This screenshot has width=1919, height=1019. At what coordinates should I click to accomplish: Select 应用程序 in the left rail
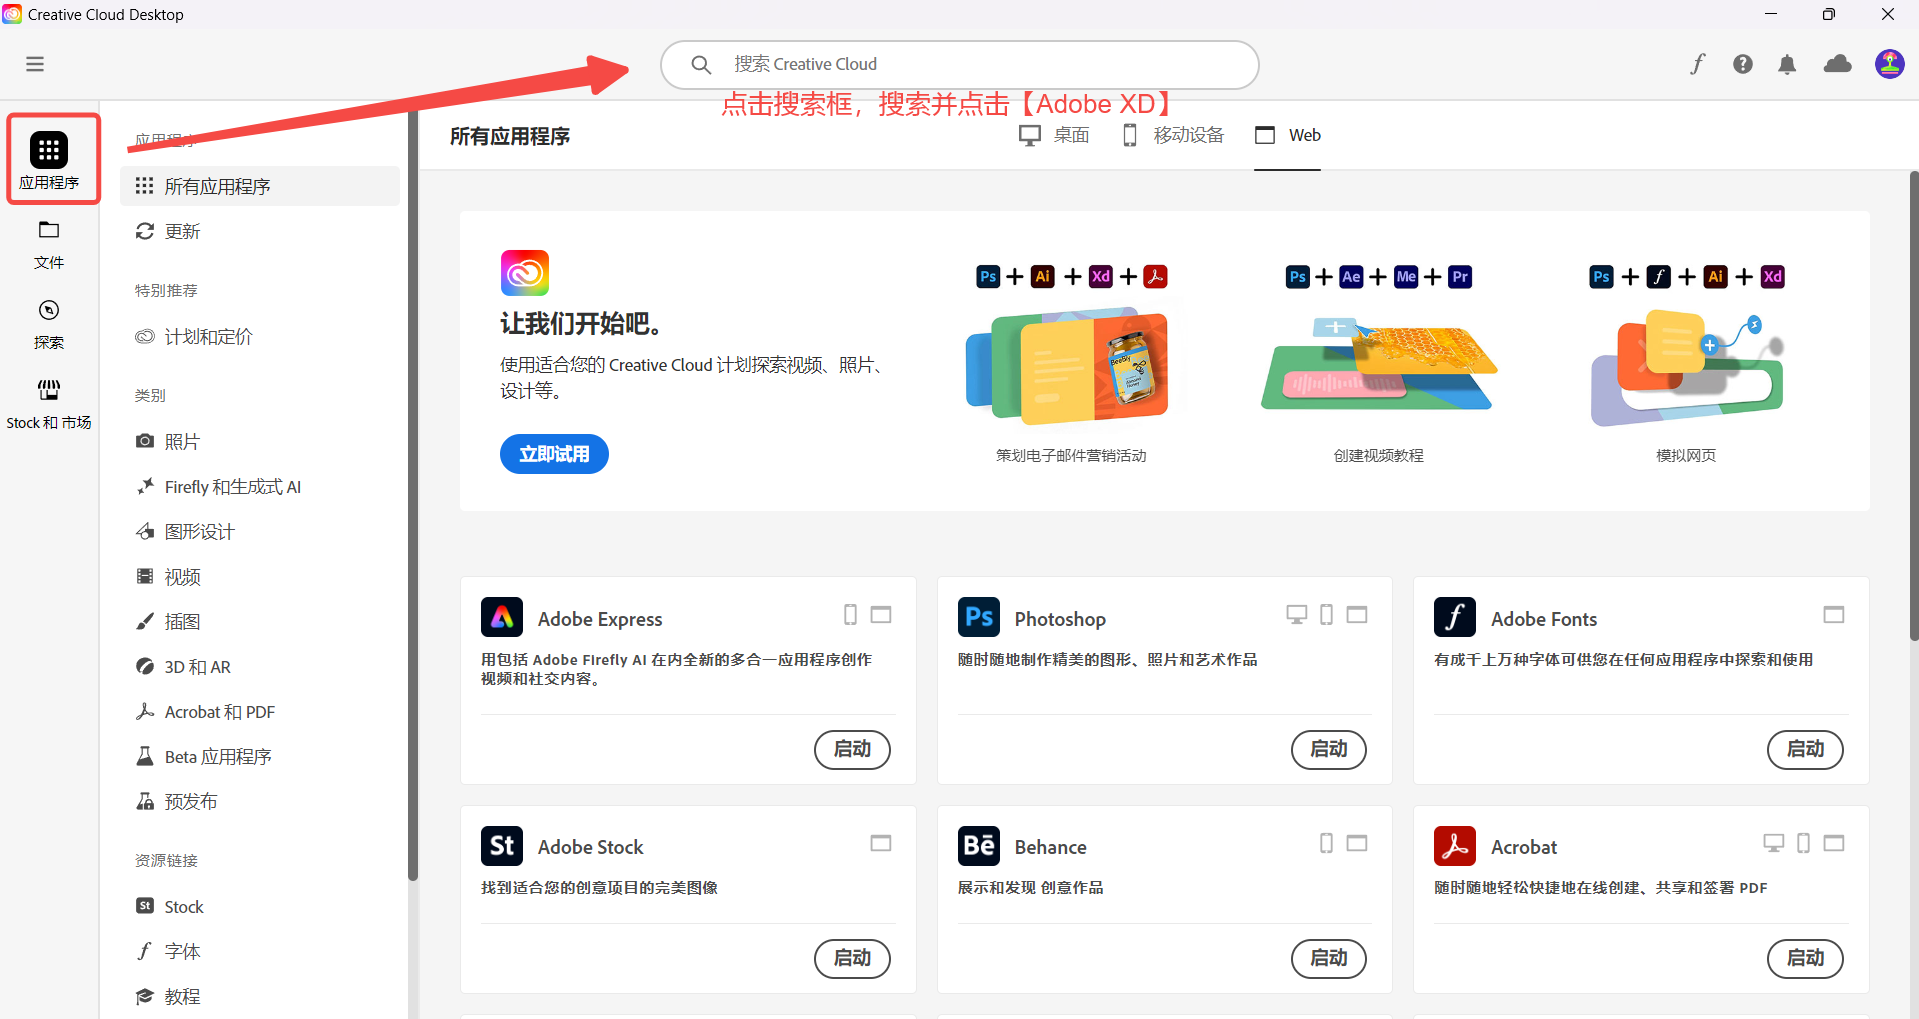coord(49,160)
